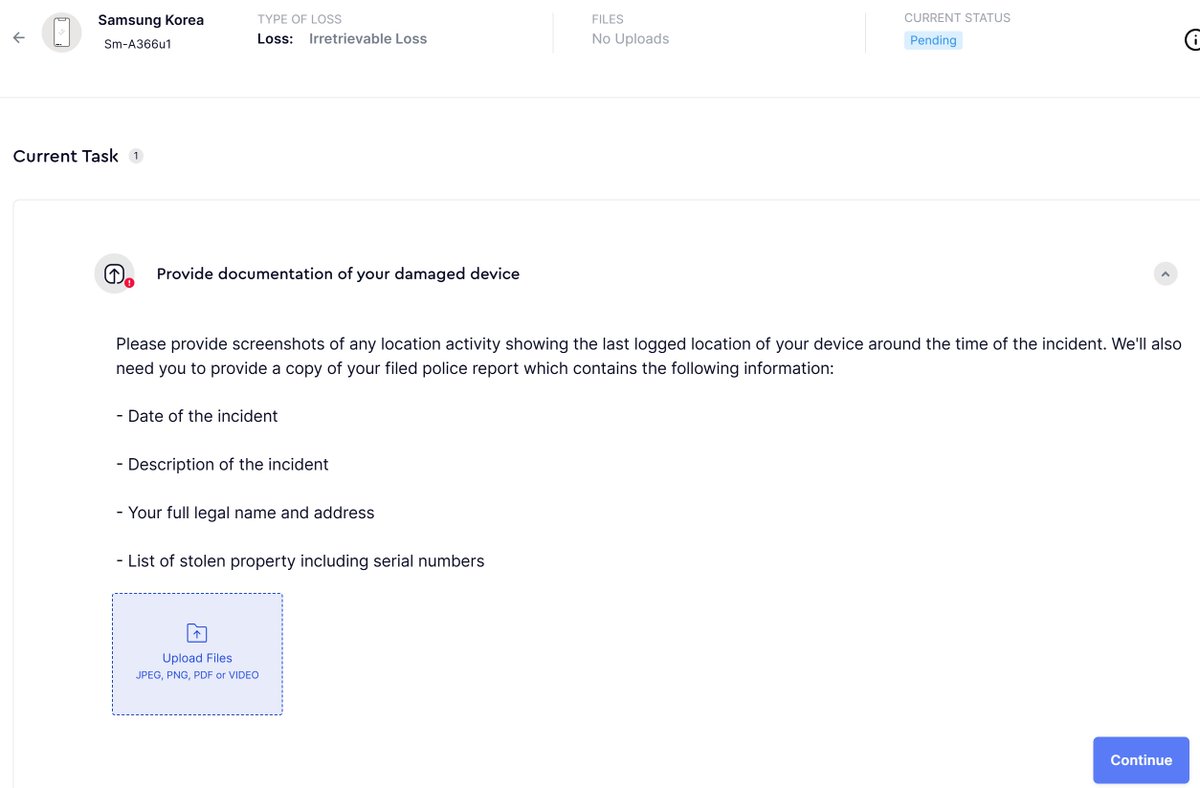Image resolution: width=1200 pixels, height=788 pixels.
Task: Click the upload task icon with red alert
Action: click(x=115, y=274)
